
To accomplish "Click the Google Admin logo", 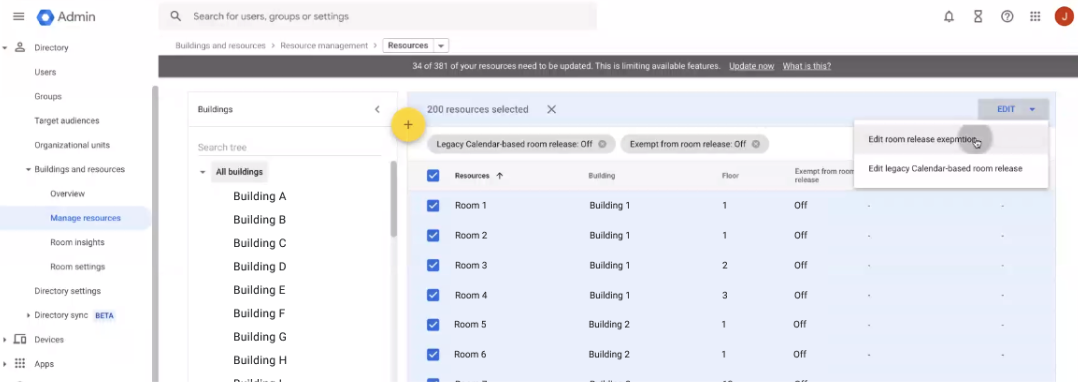I will point(66,17).
